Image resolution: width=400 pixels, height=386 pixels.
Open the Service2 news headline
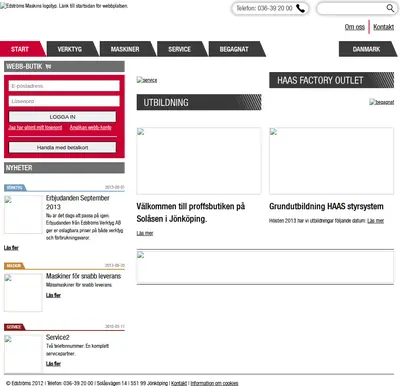58,337
